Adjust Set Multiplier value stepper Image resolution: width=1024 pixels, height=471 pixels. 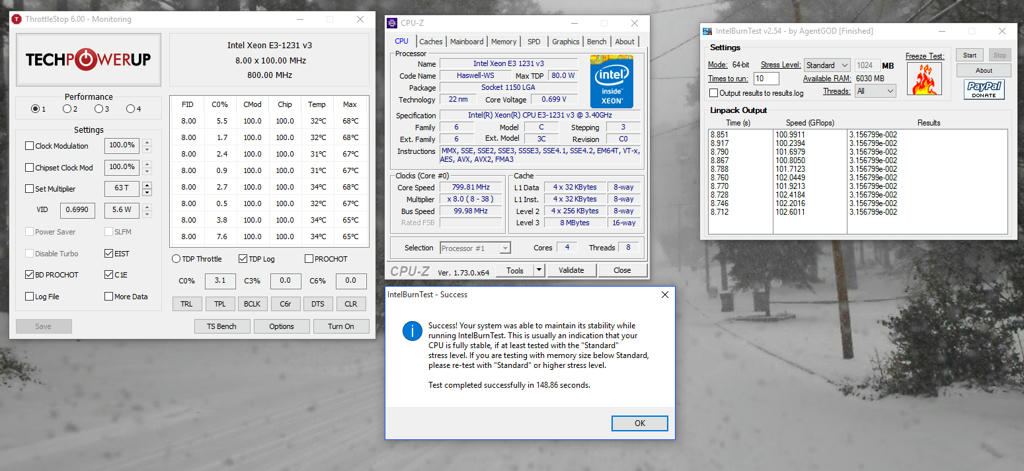pyautogui.click(x=147, y=189)
